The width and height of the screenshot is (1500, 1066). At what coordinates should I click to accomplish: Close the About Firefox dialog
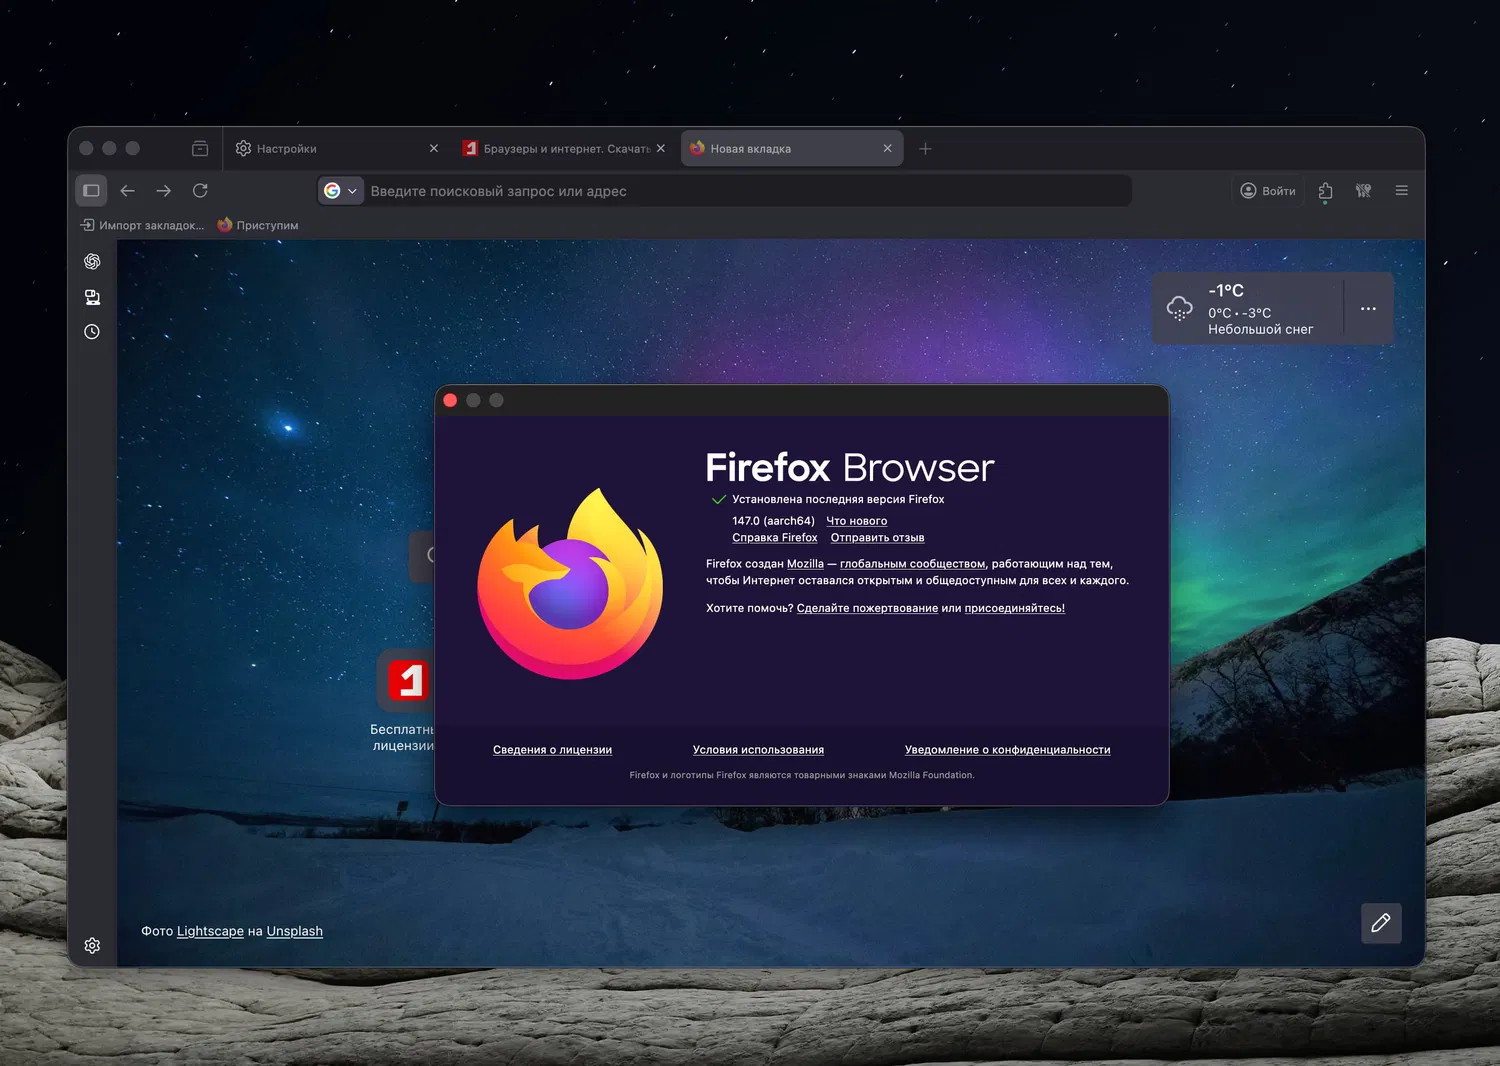click(x=450, y=400)
